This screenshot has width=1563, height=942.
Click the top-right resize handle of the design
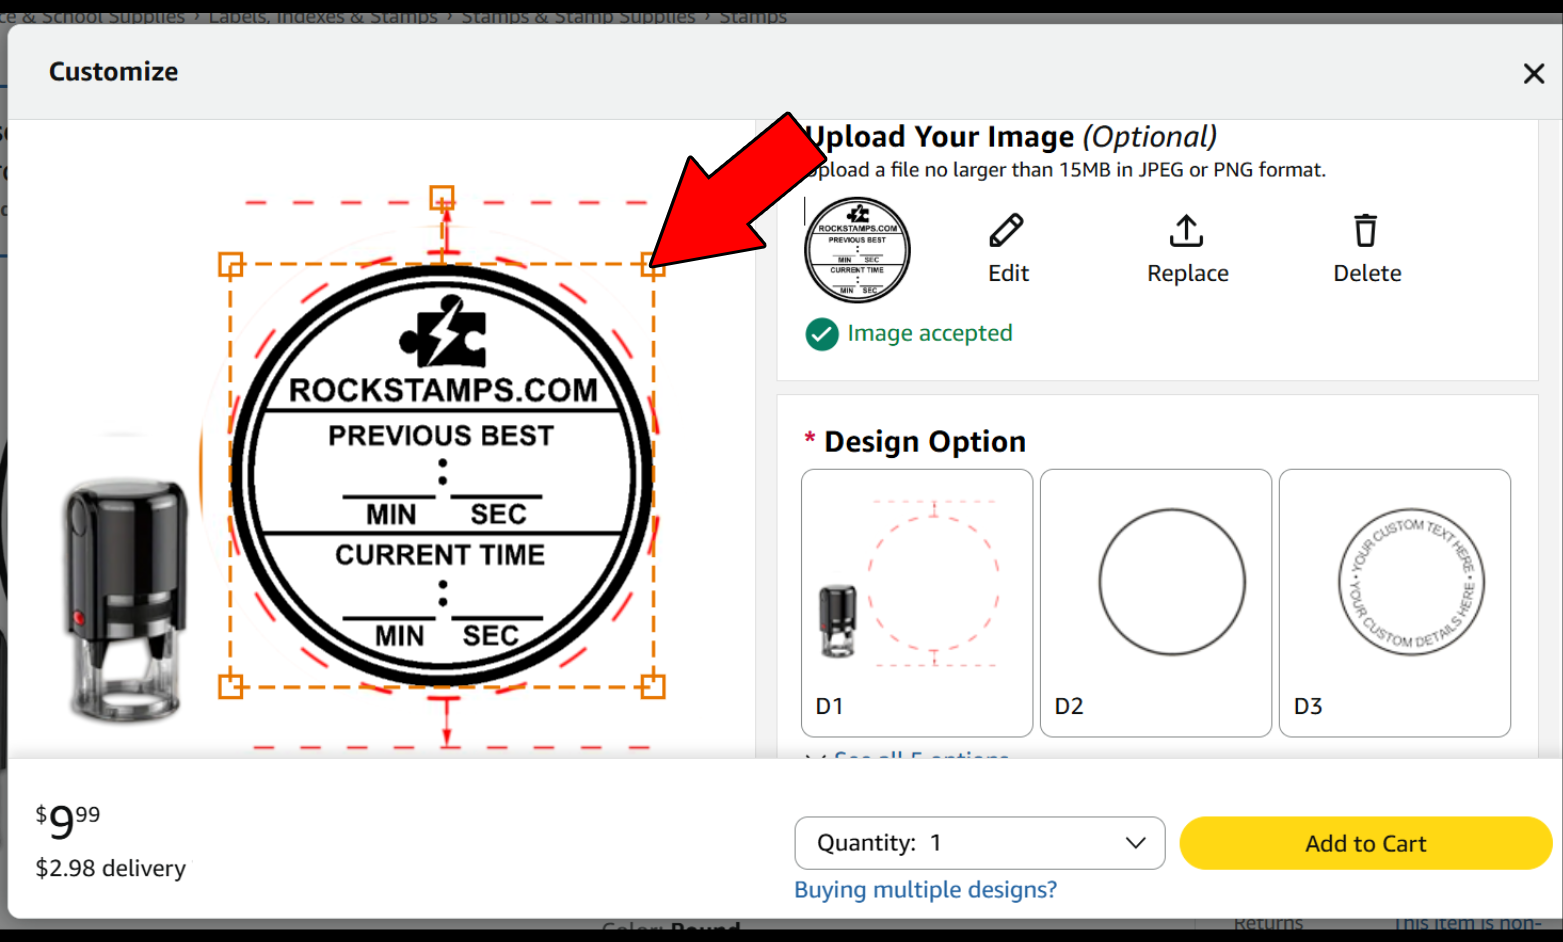(x=653, y=264)
